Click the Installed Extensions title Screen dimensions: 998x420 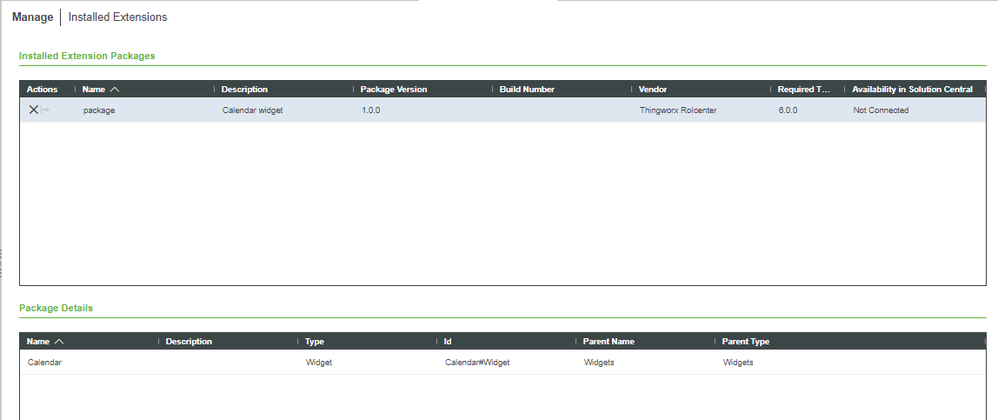118,17
